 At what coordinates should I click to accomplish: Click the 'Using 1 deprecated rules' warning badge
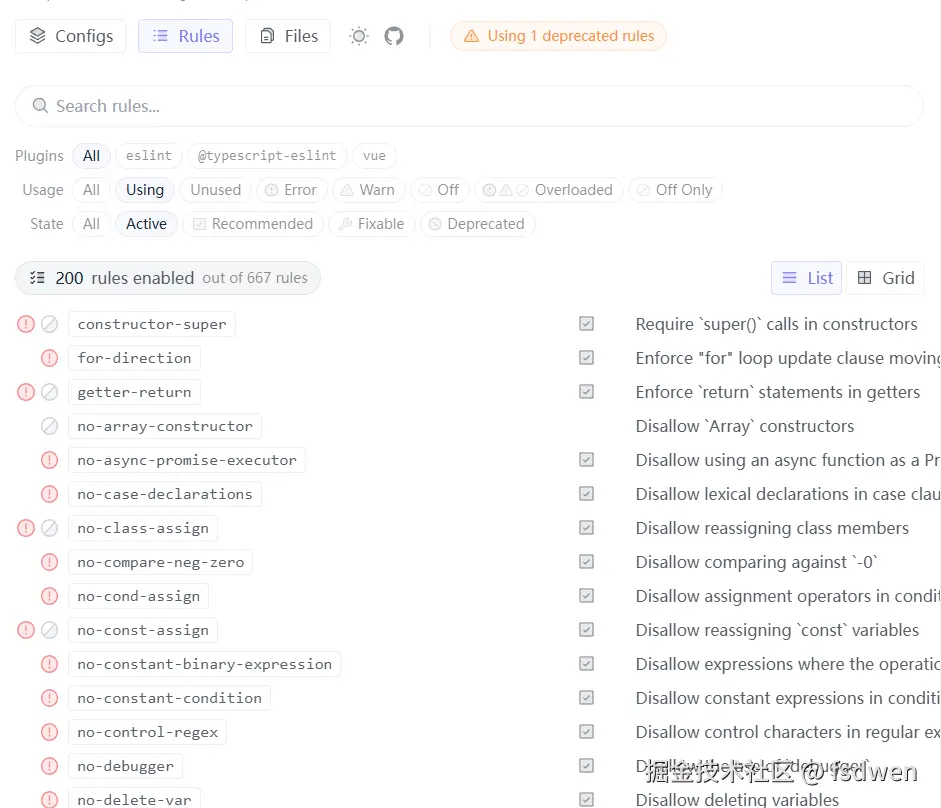pos(558,36)
